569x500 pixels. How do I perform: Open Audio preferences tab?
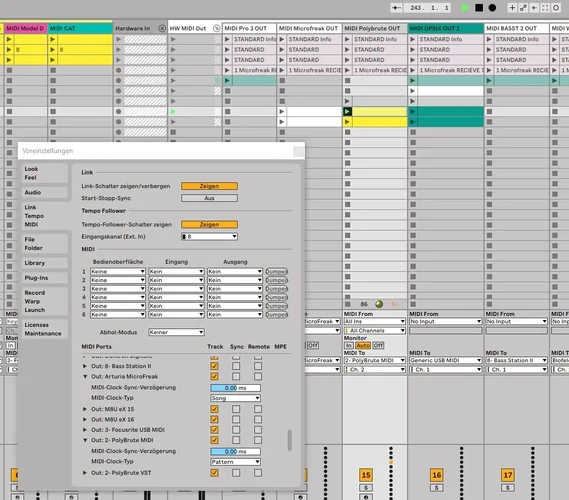(44, 192)
